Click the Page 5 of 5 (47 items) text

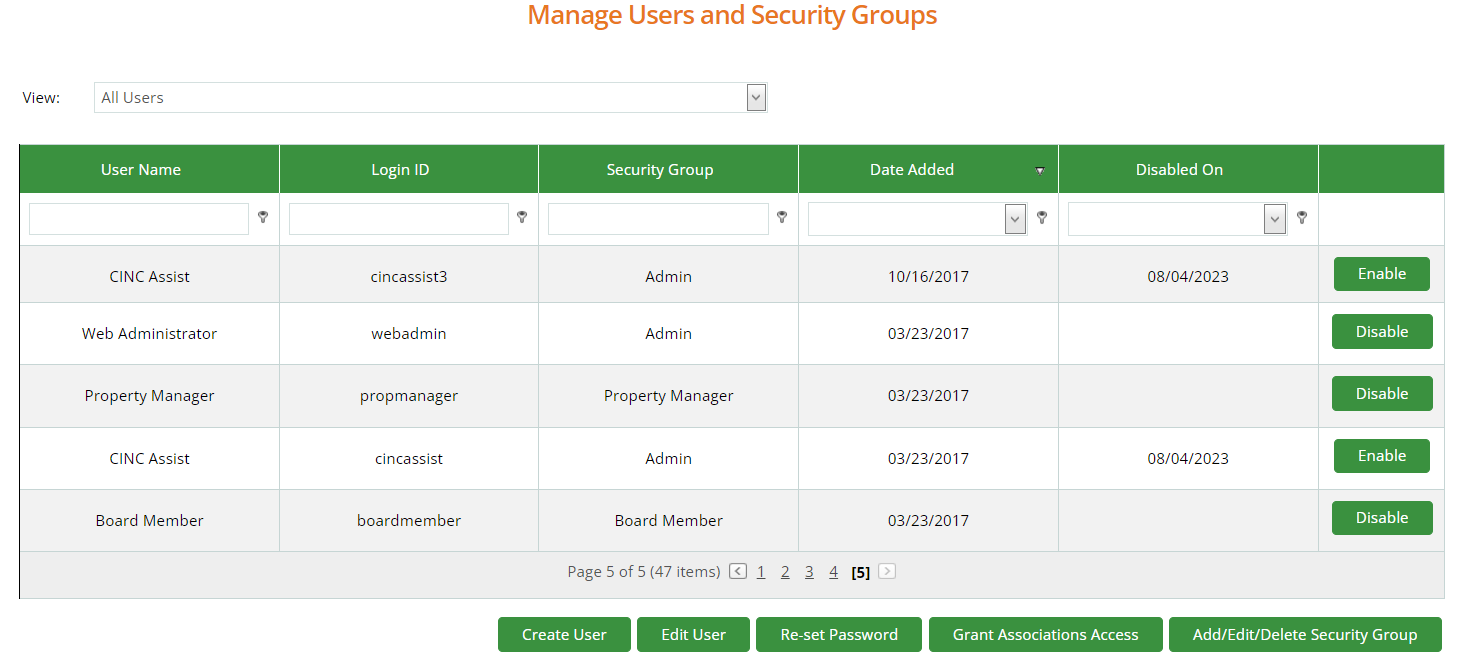[x=643, y=572]
